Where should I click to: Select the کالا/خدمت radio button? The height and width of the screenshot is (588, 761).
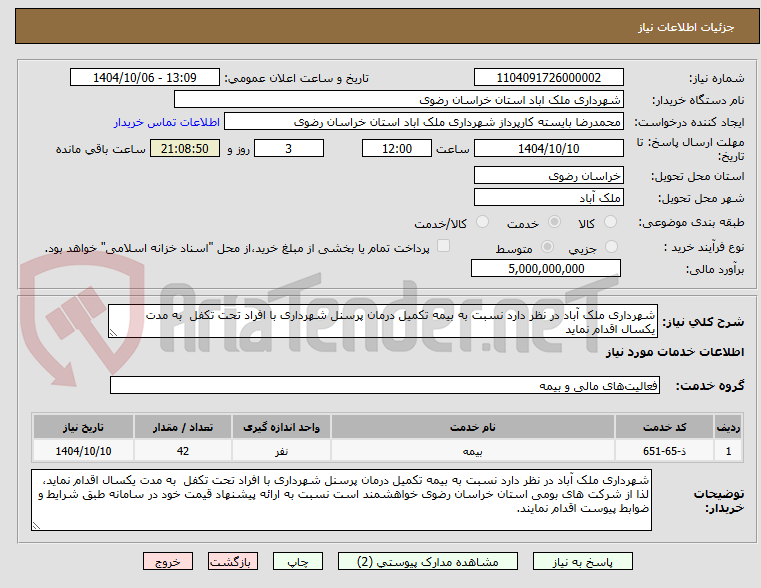click(x=482, y=222)
